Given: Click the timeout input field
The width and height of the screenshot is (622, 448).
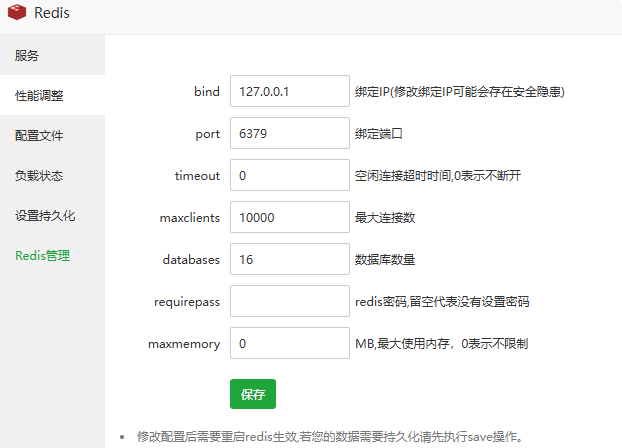Looking at the screenshot, I should point(289,175).
